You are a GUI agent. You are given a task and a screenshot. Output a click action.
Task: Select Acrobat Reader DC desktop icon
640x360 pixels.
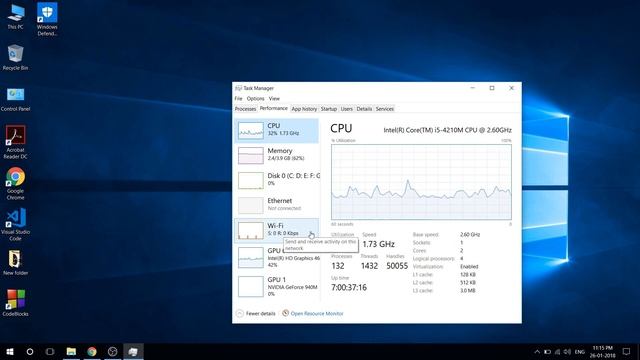pyautogui.click(x=16, y=142)
